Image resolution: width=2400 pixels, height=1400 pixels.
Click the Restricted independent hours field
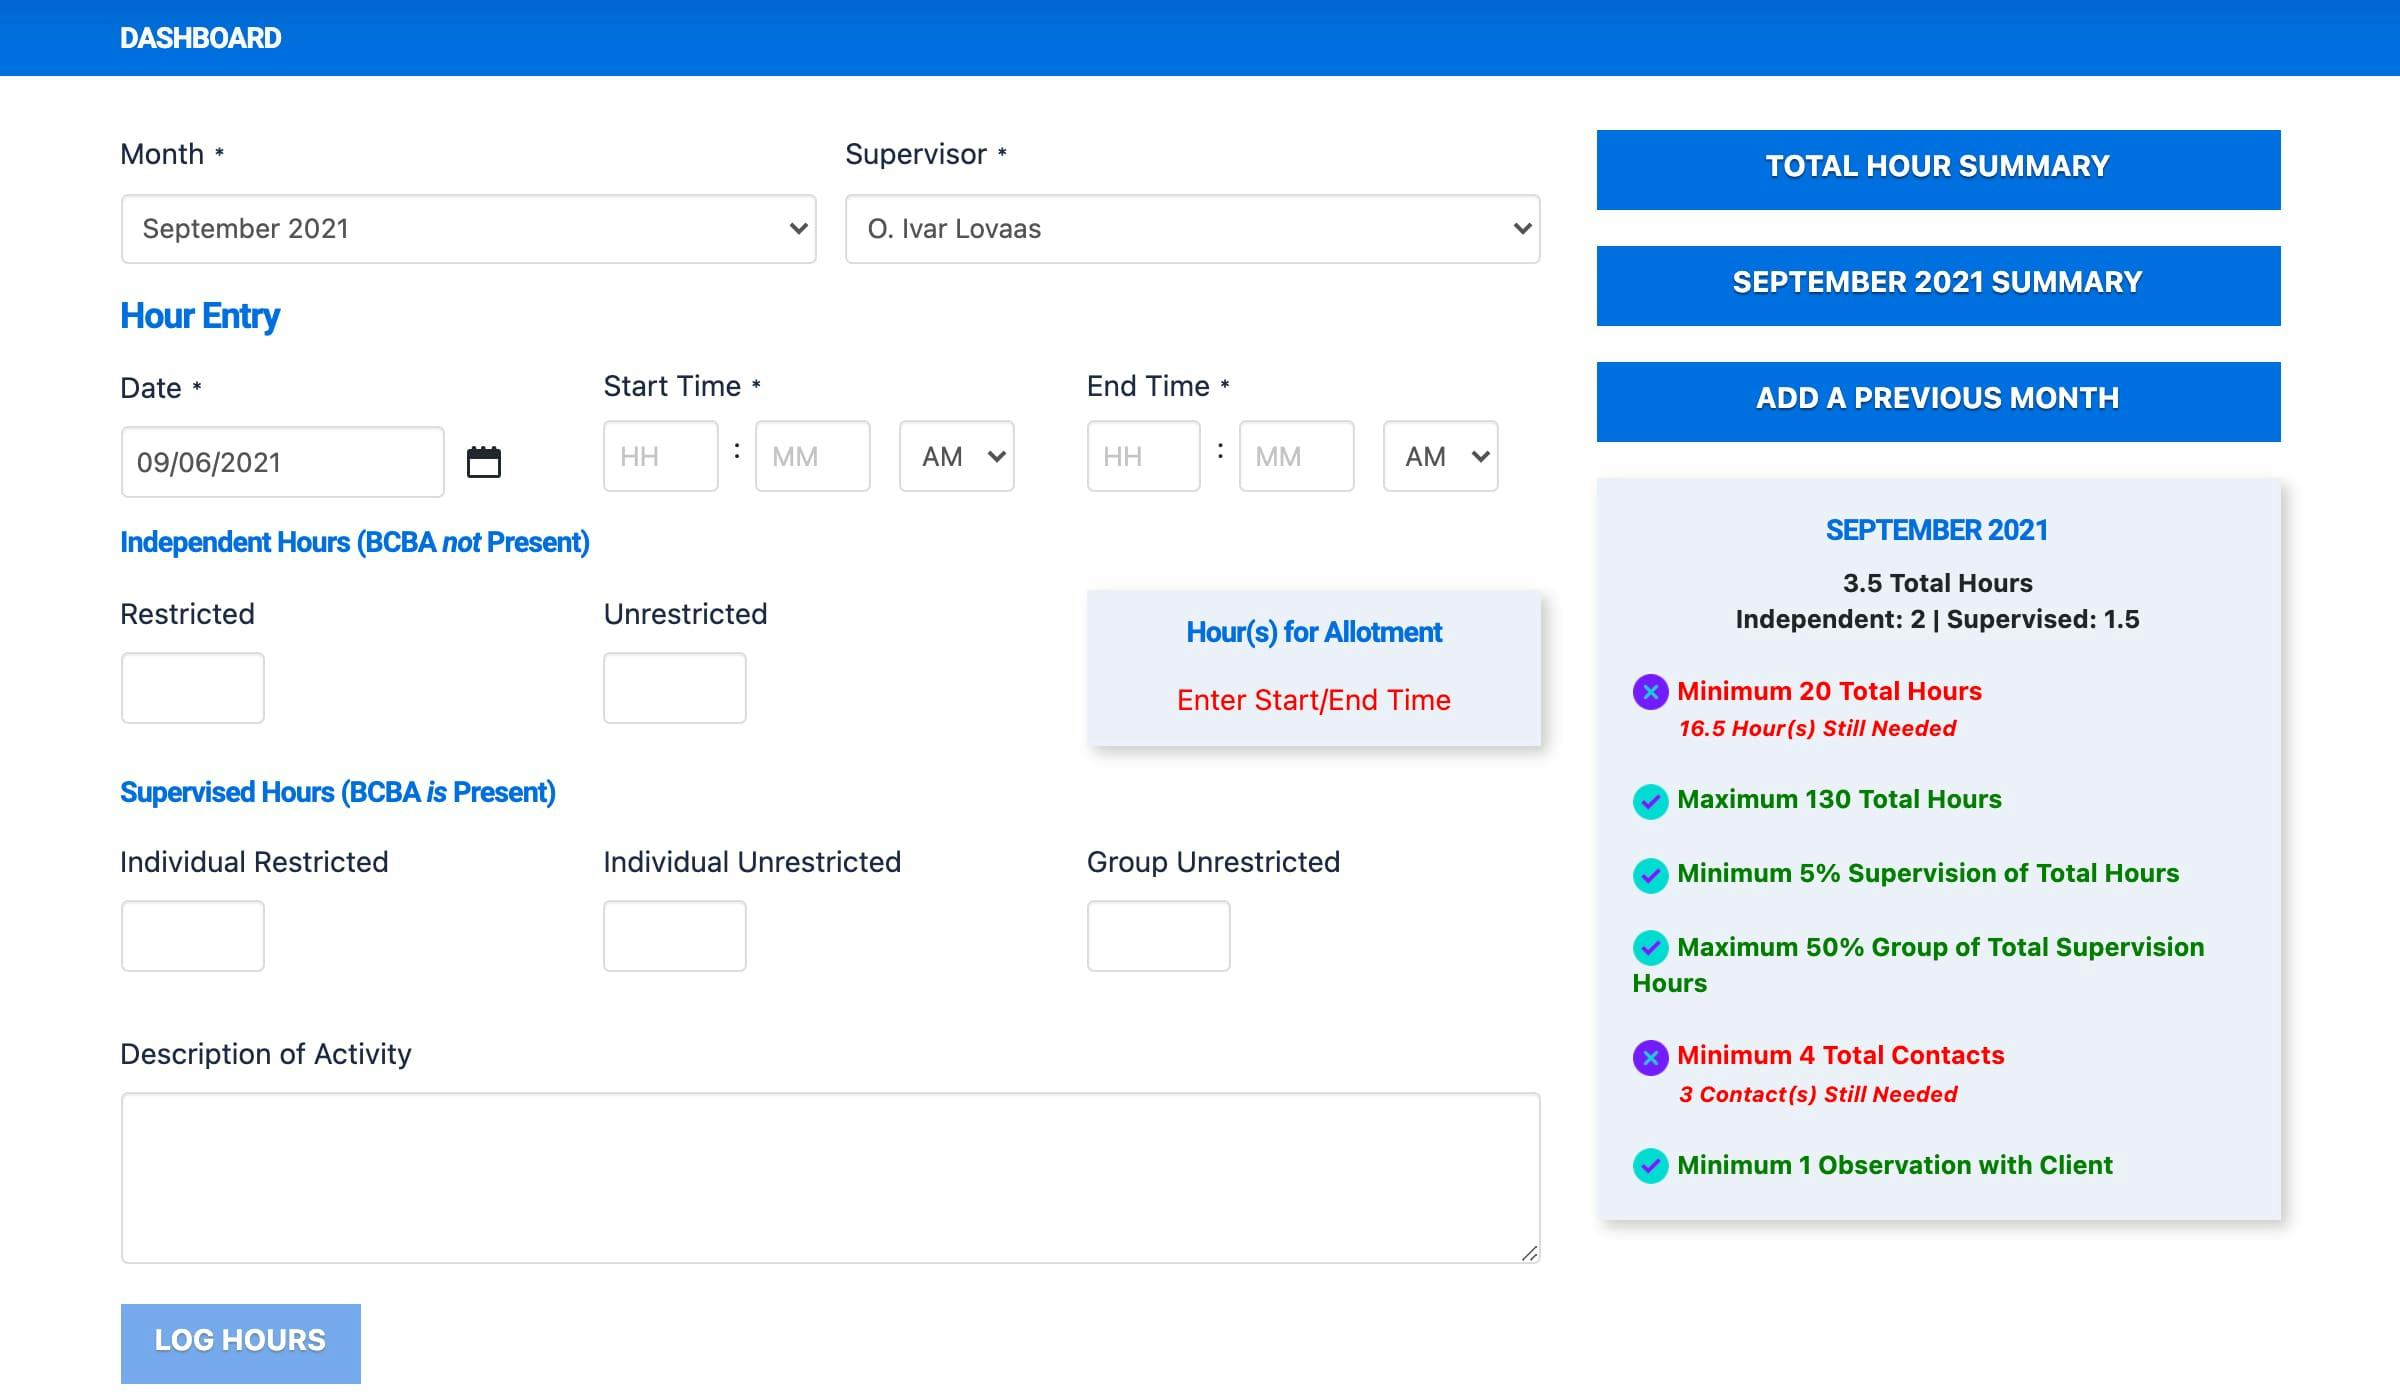pos(192,687)
